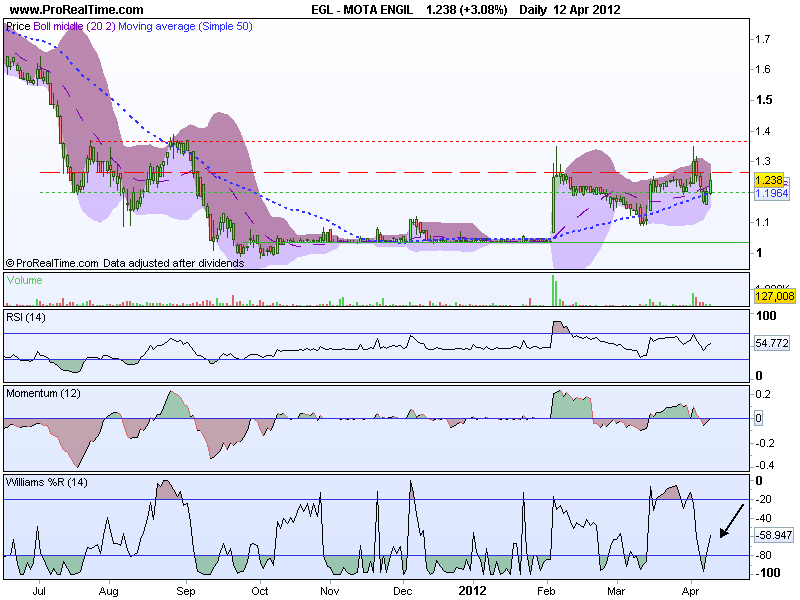The height and width of the screenshot is (600, 800).
Task: Click the 'EGL - MOTA ENGIL' chart title
Action: point(362,10)
